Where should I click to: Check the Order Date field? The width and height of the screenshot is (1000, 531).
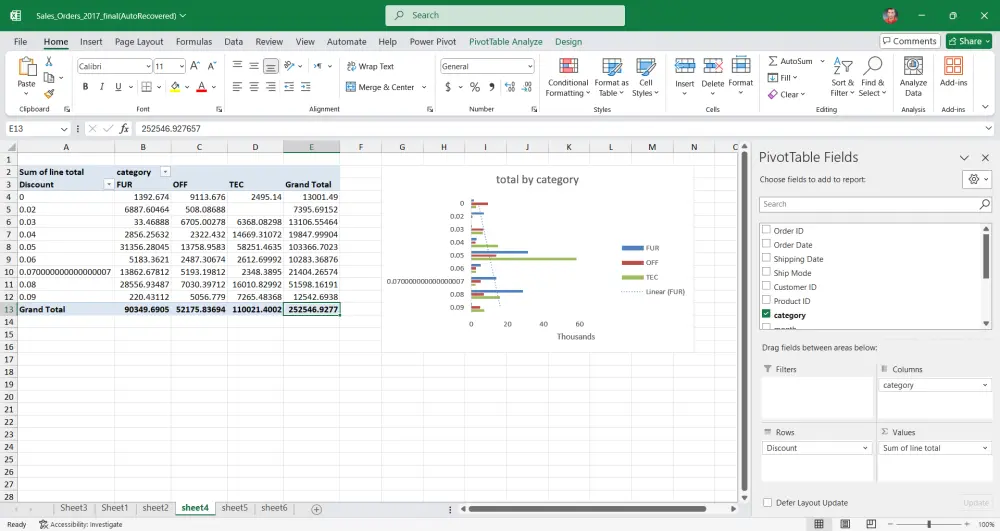coord(766,244)
